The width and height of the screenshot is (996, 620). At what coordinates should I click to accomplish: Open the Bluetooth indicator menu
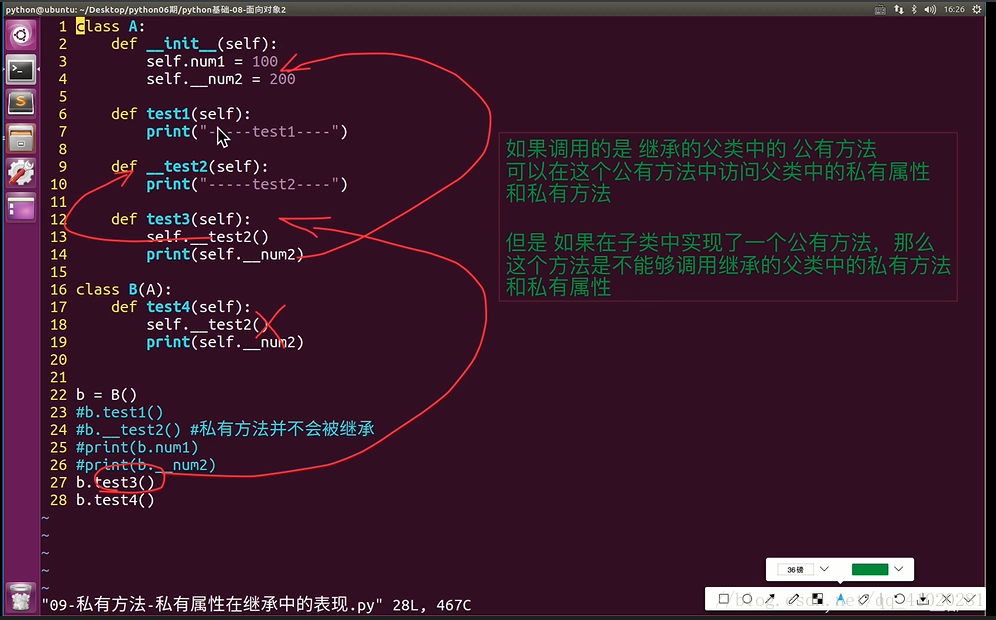pos(914,10)
